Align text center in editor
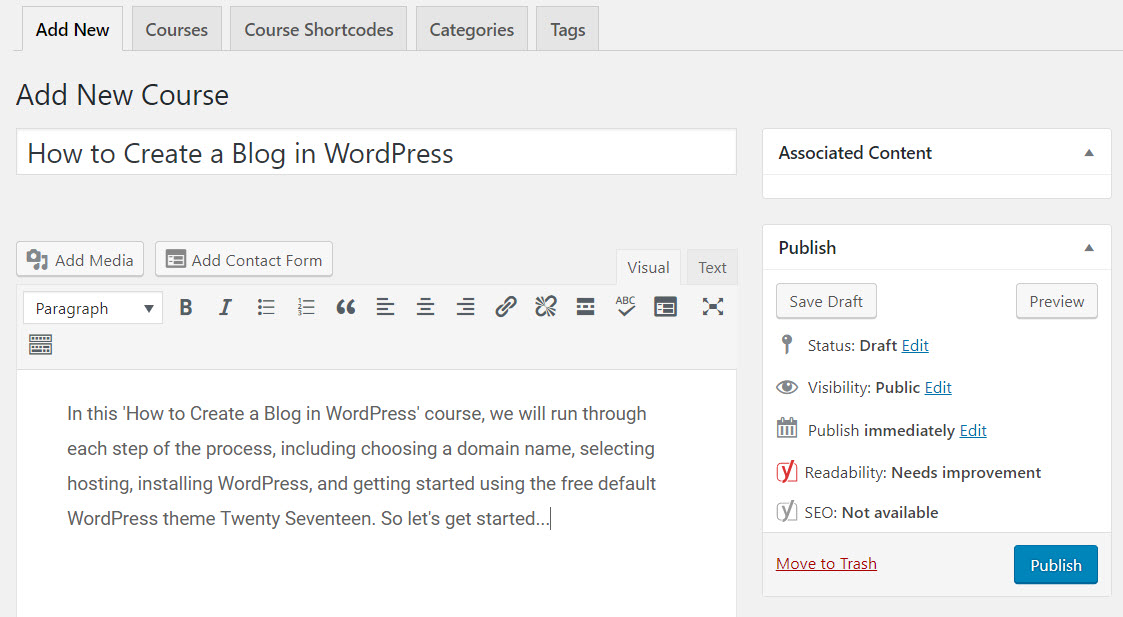 pyautogui.click(x=425, y=307)
